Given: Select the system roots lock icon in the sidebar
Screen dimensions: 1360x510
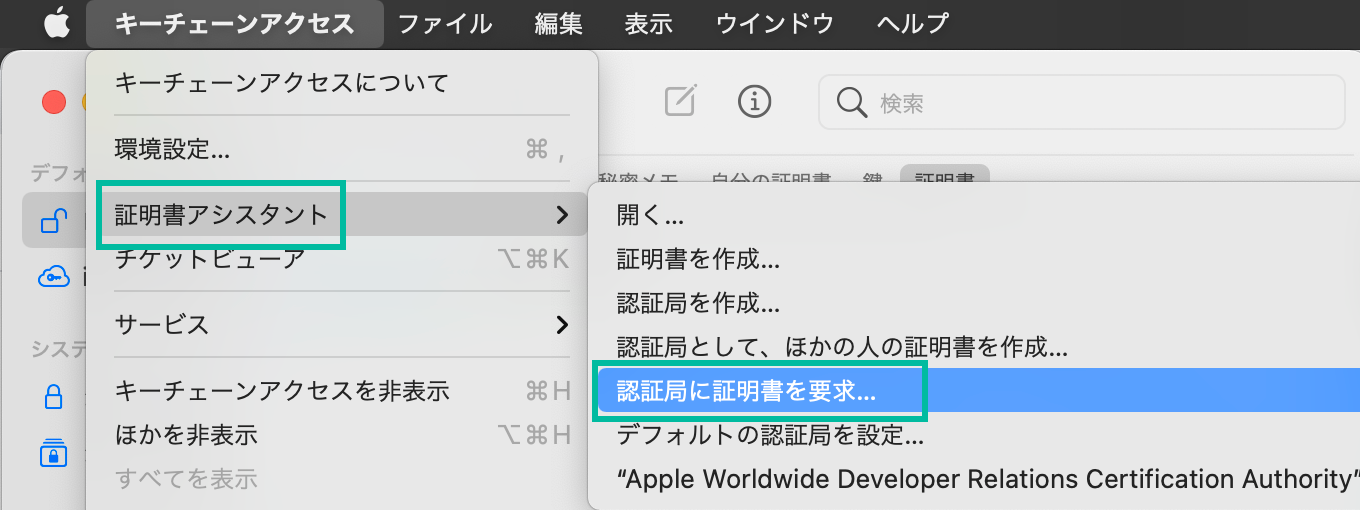Looking at the screenshot, I should [x=54, y=452].
